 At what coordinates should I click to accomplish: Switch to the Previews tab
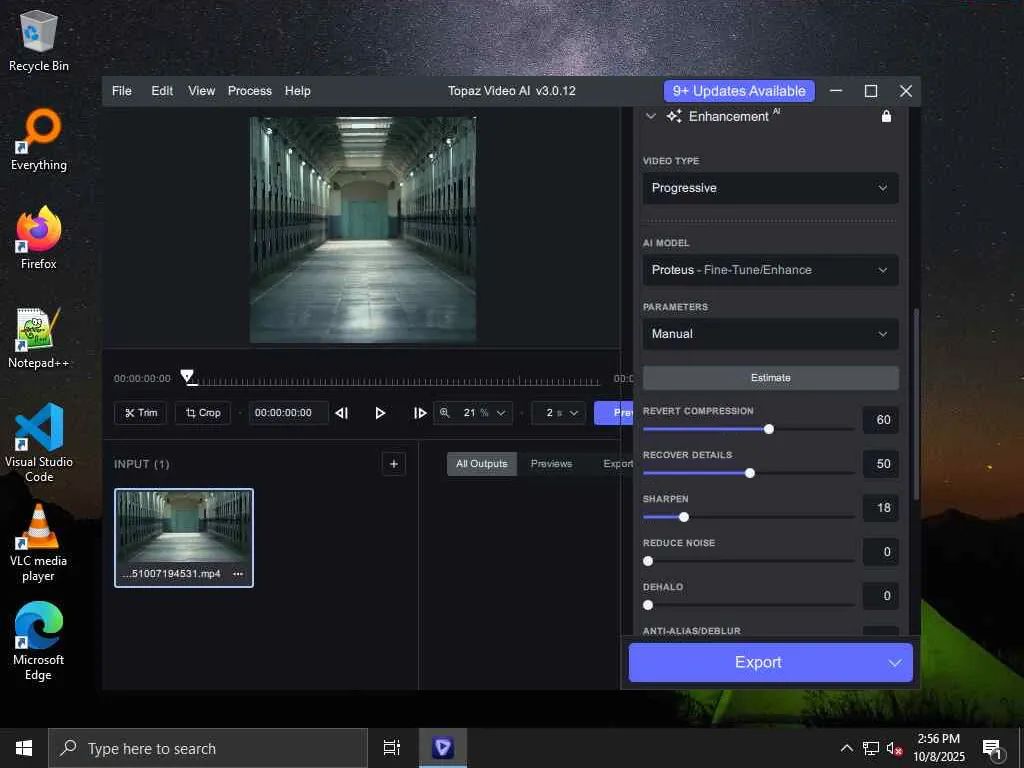click(551, 464)
